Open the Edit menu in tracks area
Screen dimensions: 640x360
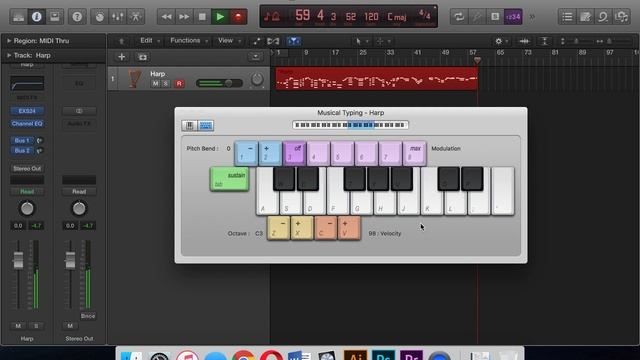pyautogui.click(x=149, y=40)
